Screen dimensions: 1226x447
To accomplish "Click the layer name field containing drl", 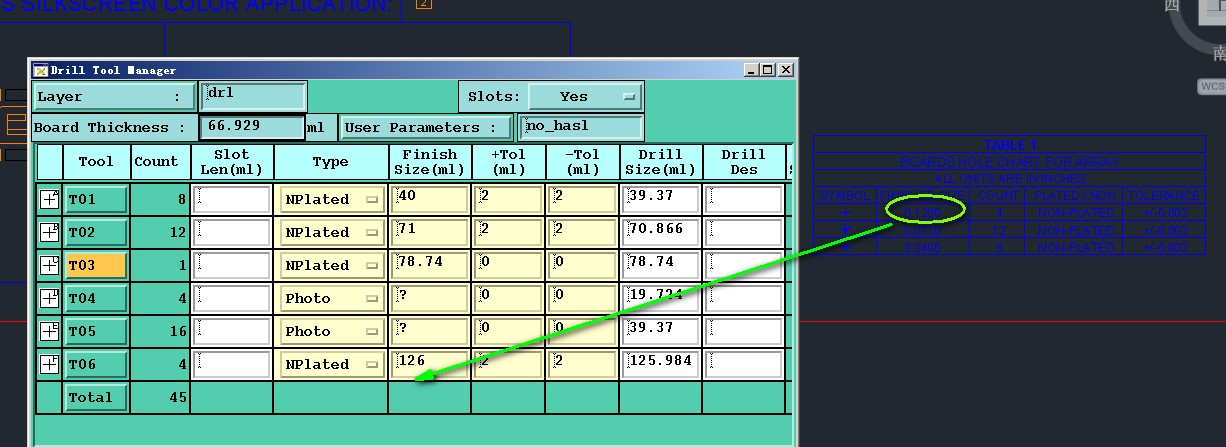I will point(253,97).
